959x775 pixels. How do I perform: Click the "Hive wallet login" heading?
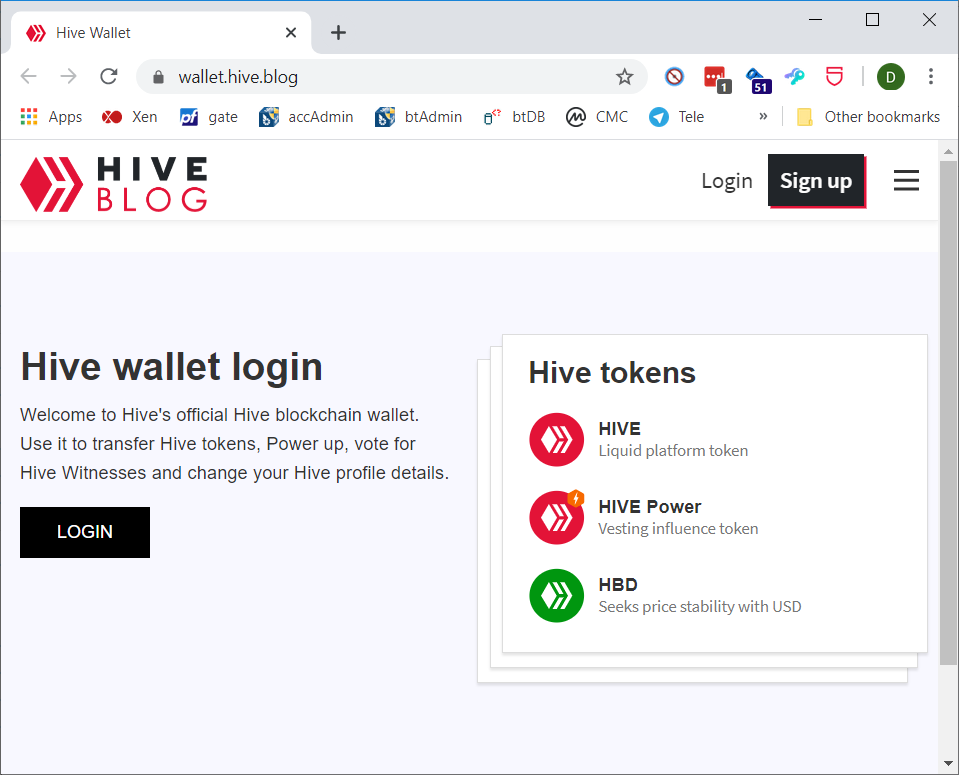pos(171,367)
